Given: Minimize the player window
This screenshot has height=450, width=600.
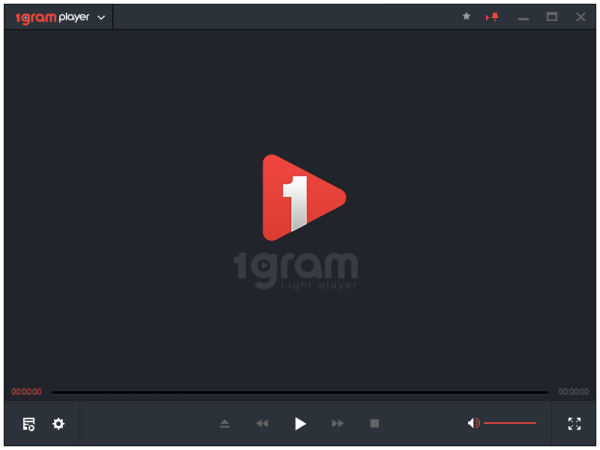Looking at the screenshot, I should click(x=523, y=17).
